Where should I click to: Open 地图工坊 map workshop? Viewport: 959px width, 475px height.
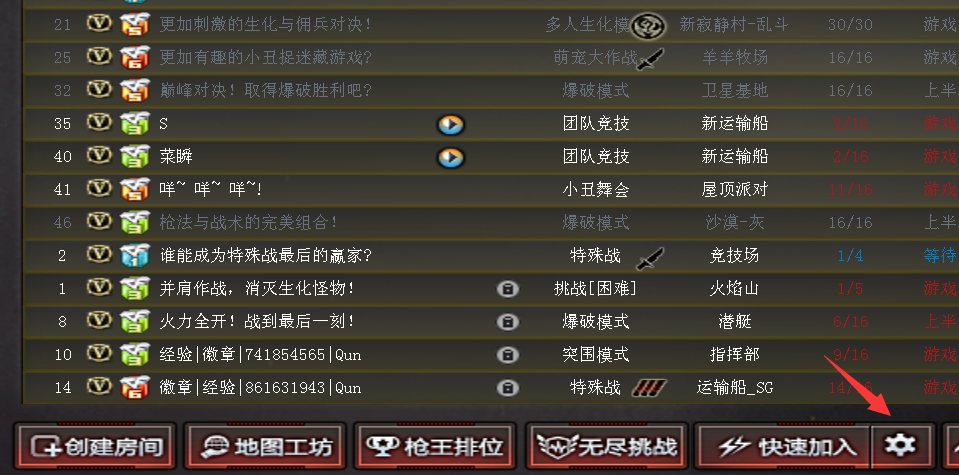click(265, 446)
